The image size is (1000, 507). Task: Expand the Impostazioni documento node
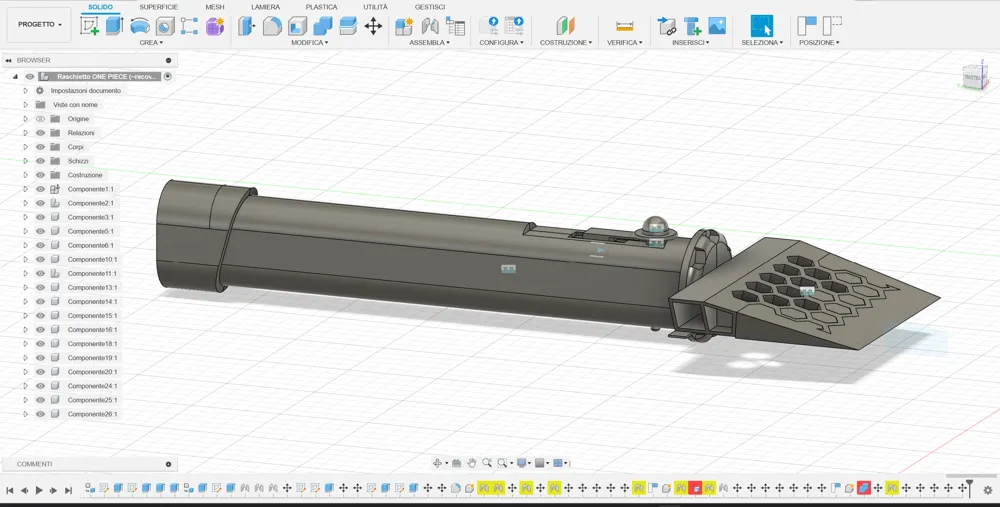tap(26, 91)
